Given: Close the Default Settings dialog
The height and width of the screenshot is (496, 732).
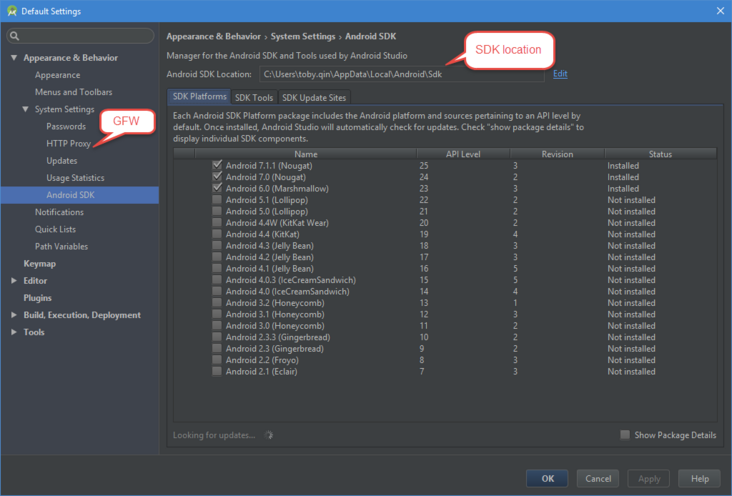Looking at the screenshot, I should click(720, 11).
